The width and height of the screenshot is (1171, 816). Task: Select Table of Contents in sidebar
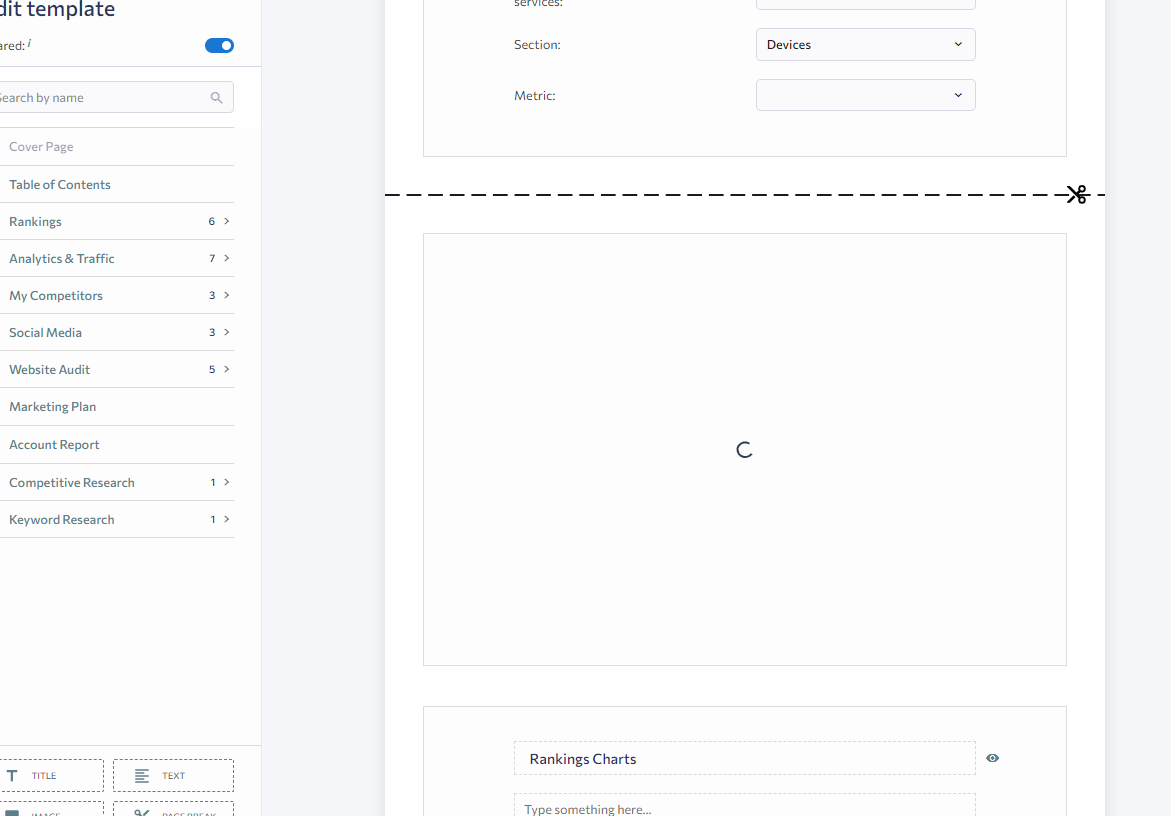60,184
